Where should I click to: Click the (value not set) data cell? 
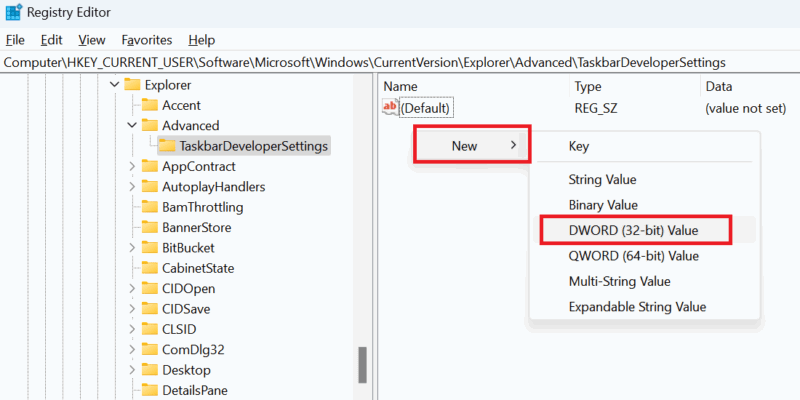point(745,108)
